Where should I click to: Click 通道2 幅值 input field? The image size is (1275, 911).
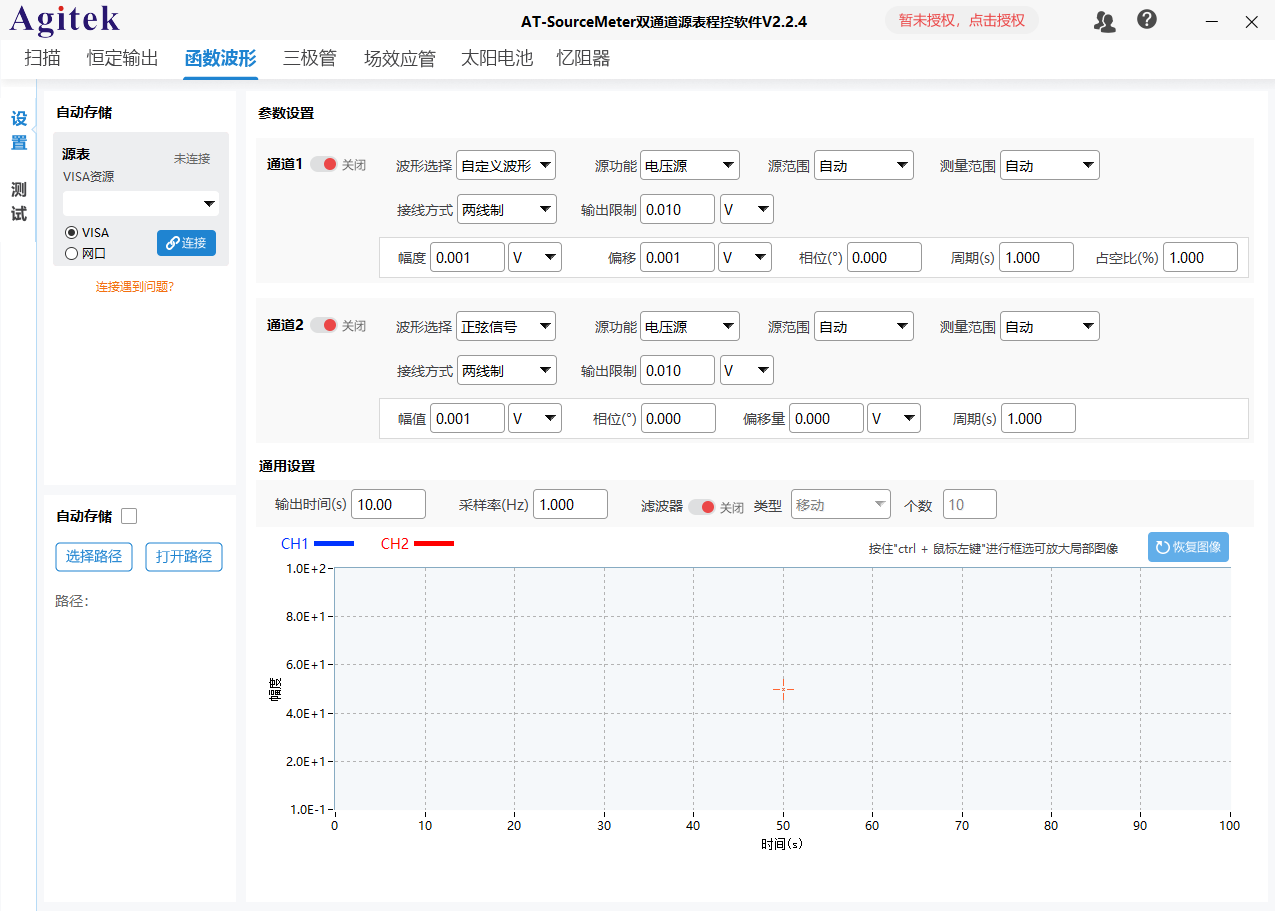pos(468,419)
